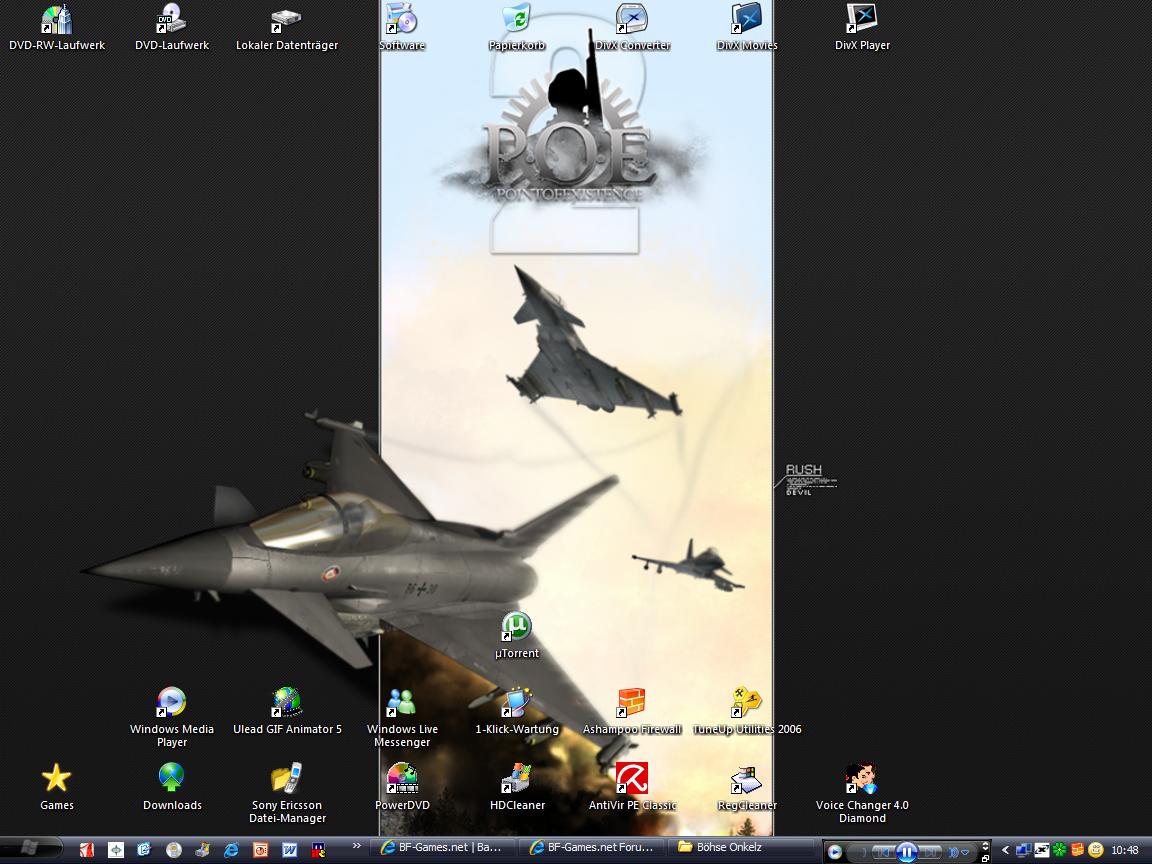Click the Start button in taskbar
Image resolution: width=1152 pixels, height=864 pixels.
(x=31, y=849)
